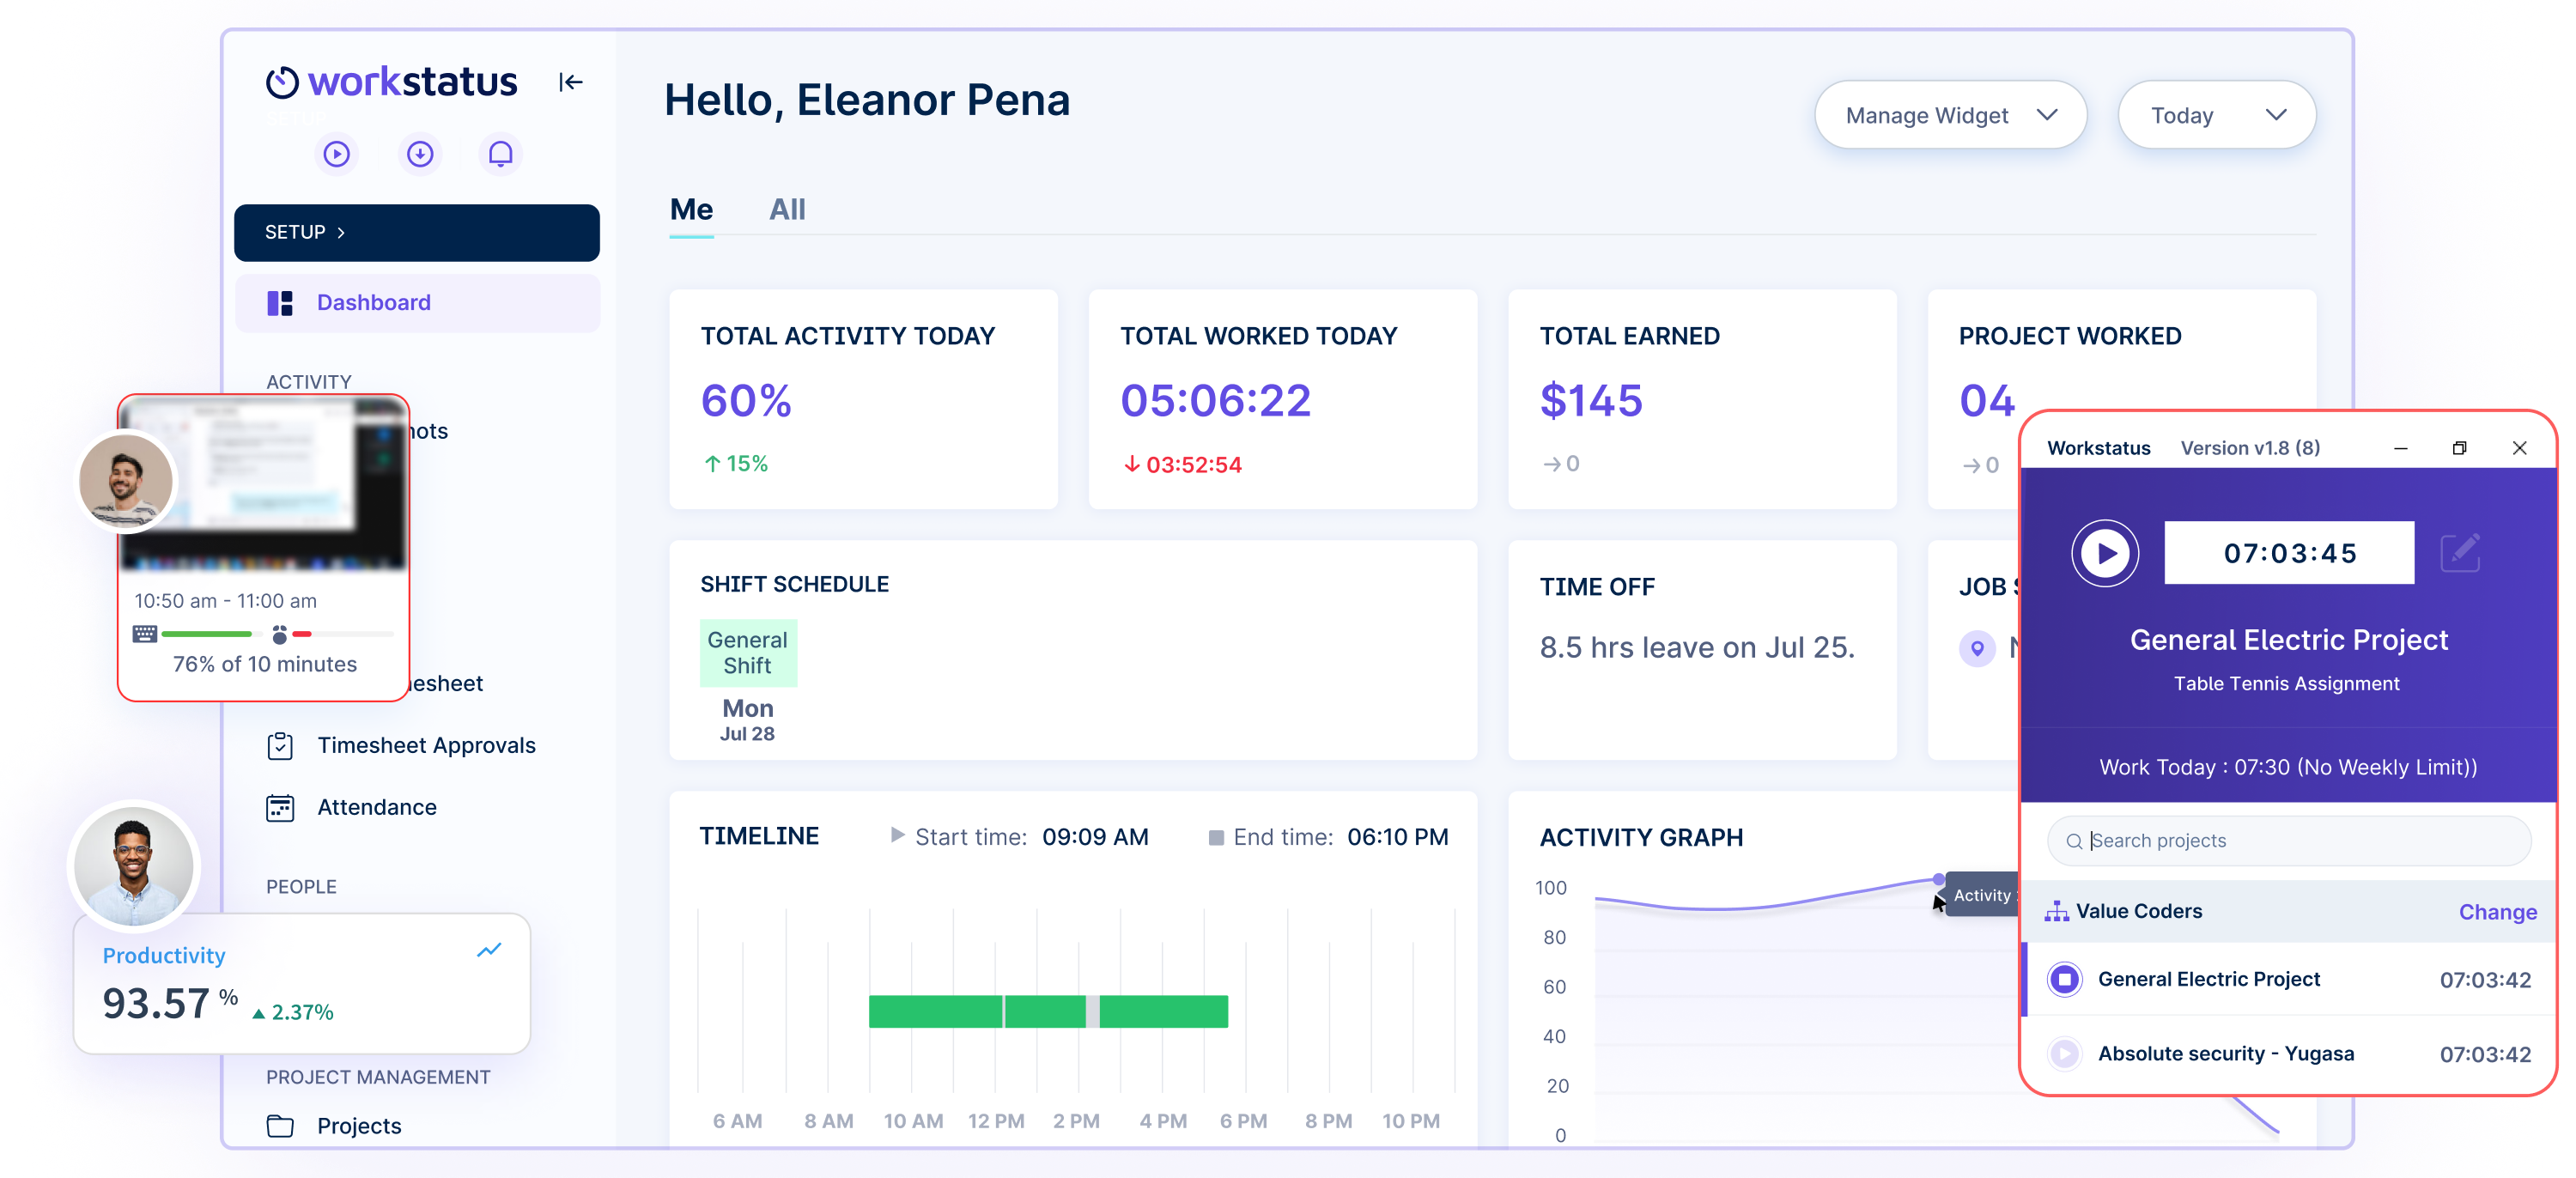Screen dimensions: 2576x1178
Task: Click the blurred screenshot thumbnail
Action: 264,485
